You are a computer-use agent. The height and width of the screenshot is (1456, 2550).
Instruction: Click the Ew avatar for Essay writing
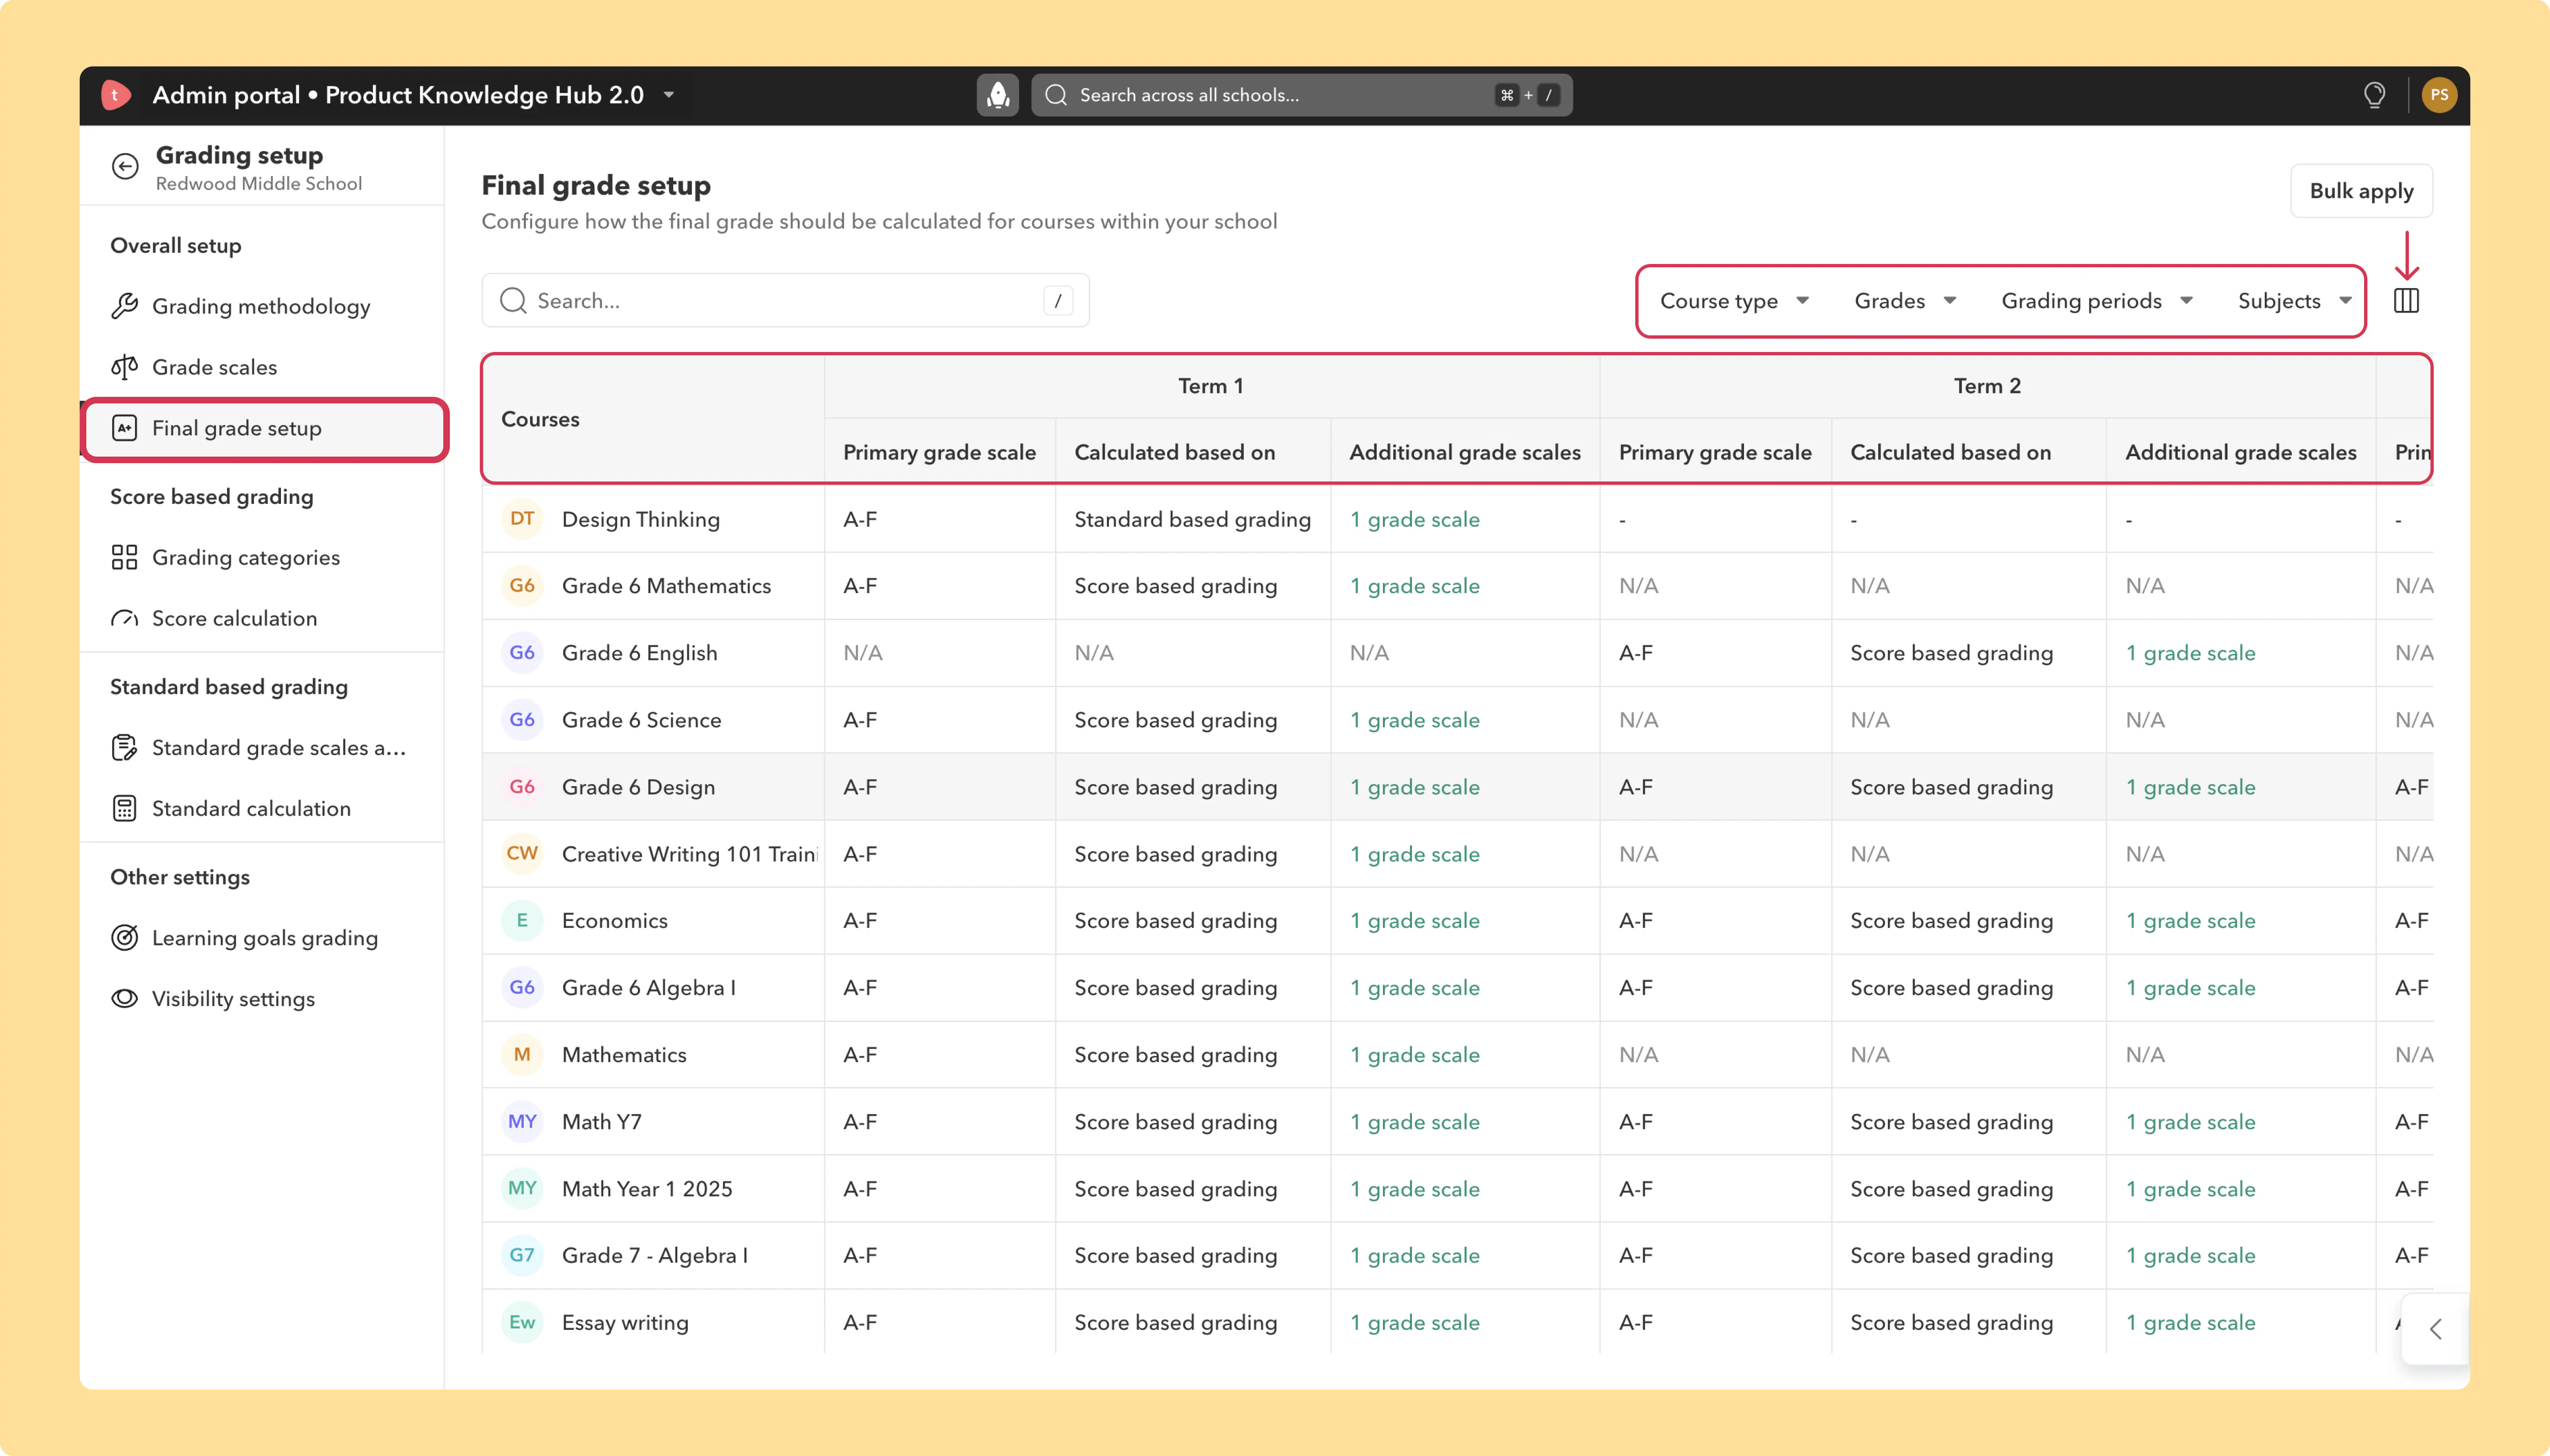(522, 1322)
